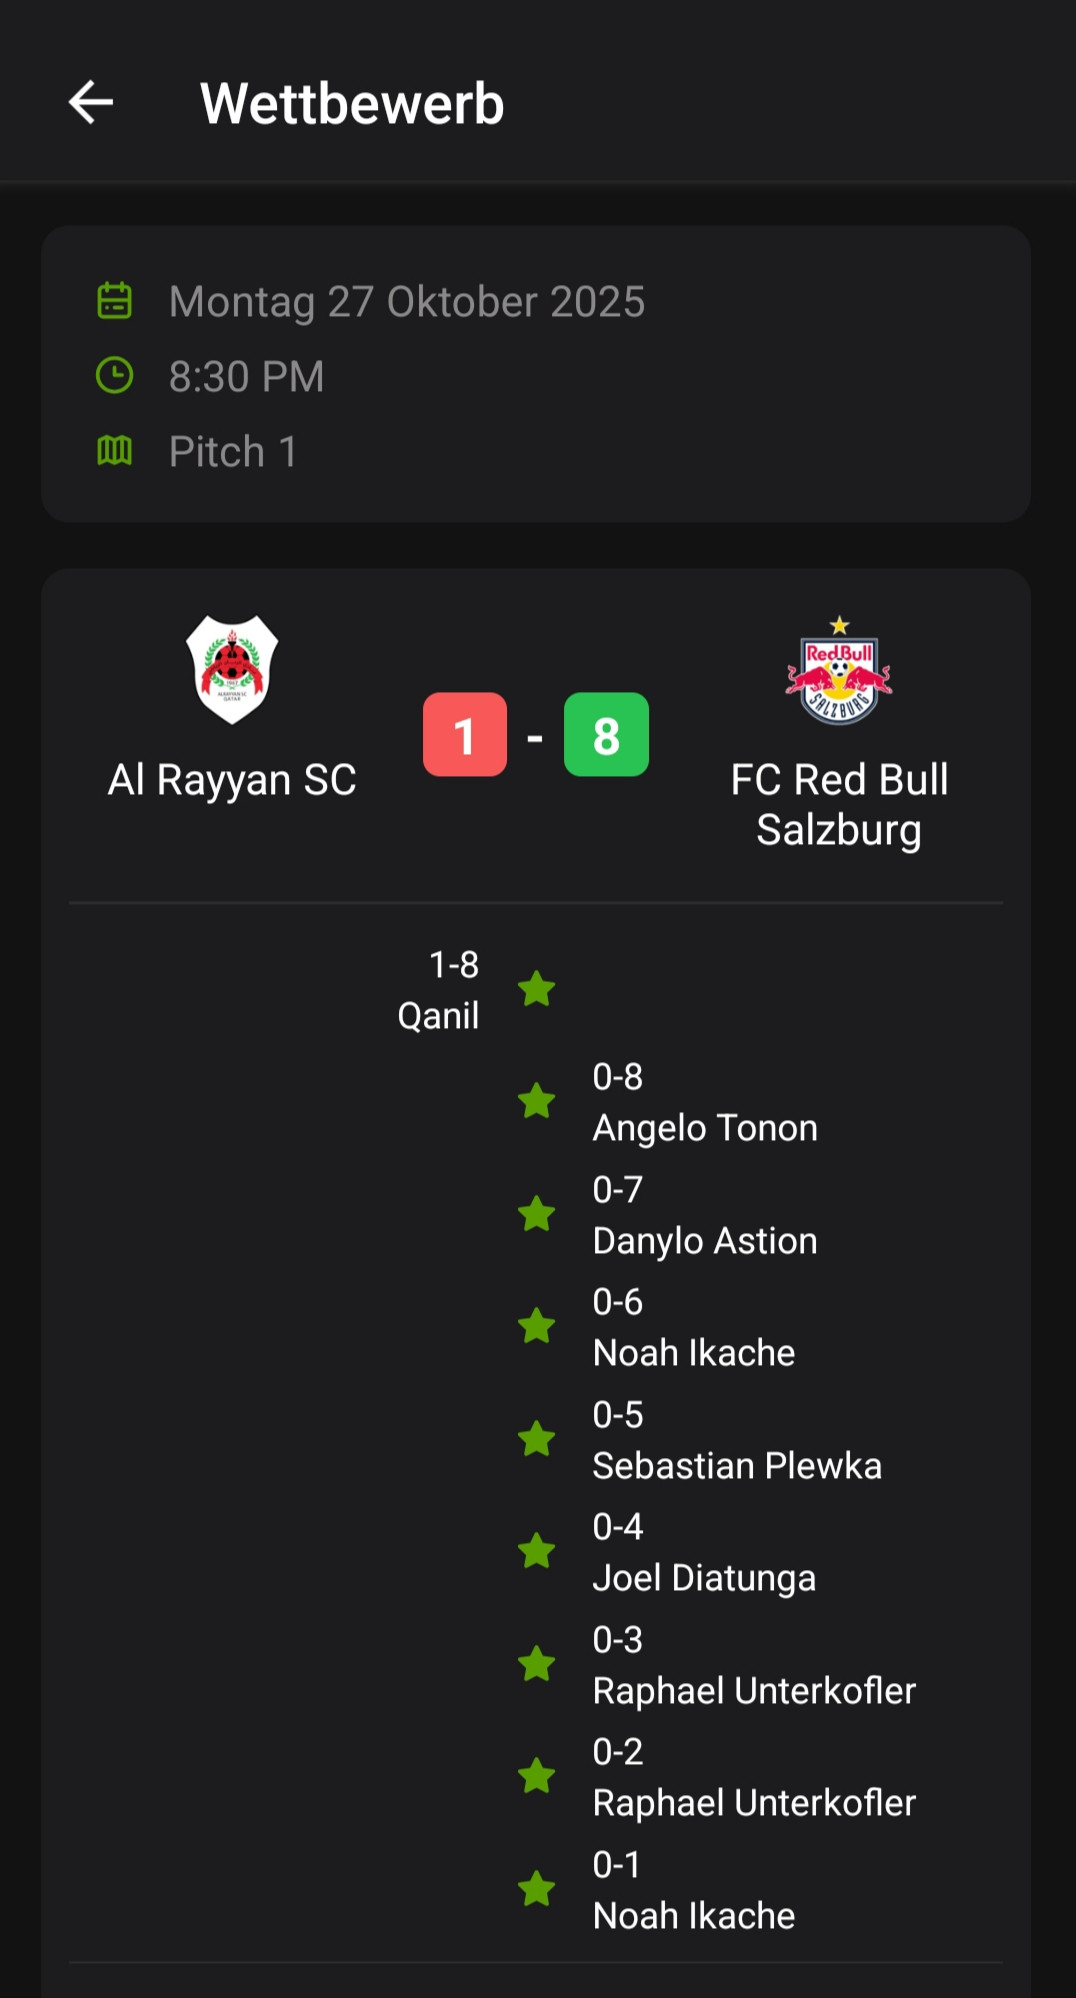Screen dimensions: 1076x1998
Task: Click the pitch map icon
Action: (114, 451)
